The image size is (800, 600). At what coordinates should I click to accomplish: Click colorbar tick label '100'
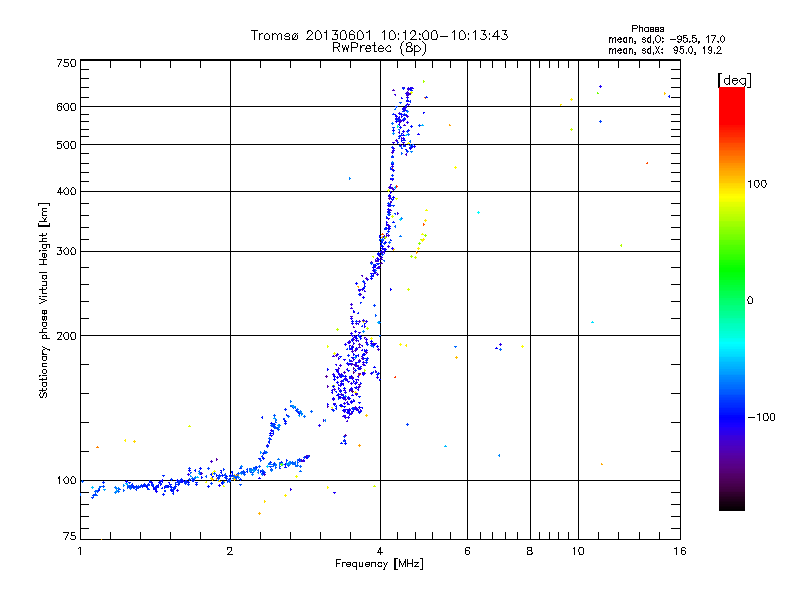[757, 184]
